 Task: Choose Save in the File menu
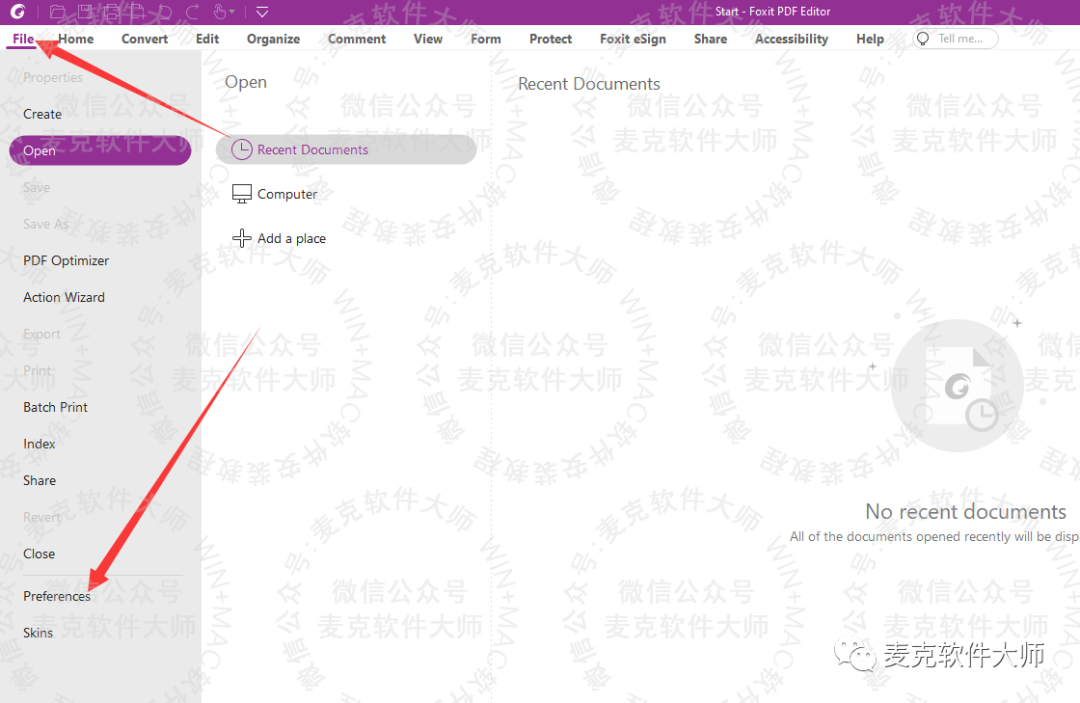(37, 187)
